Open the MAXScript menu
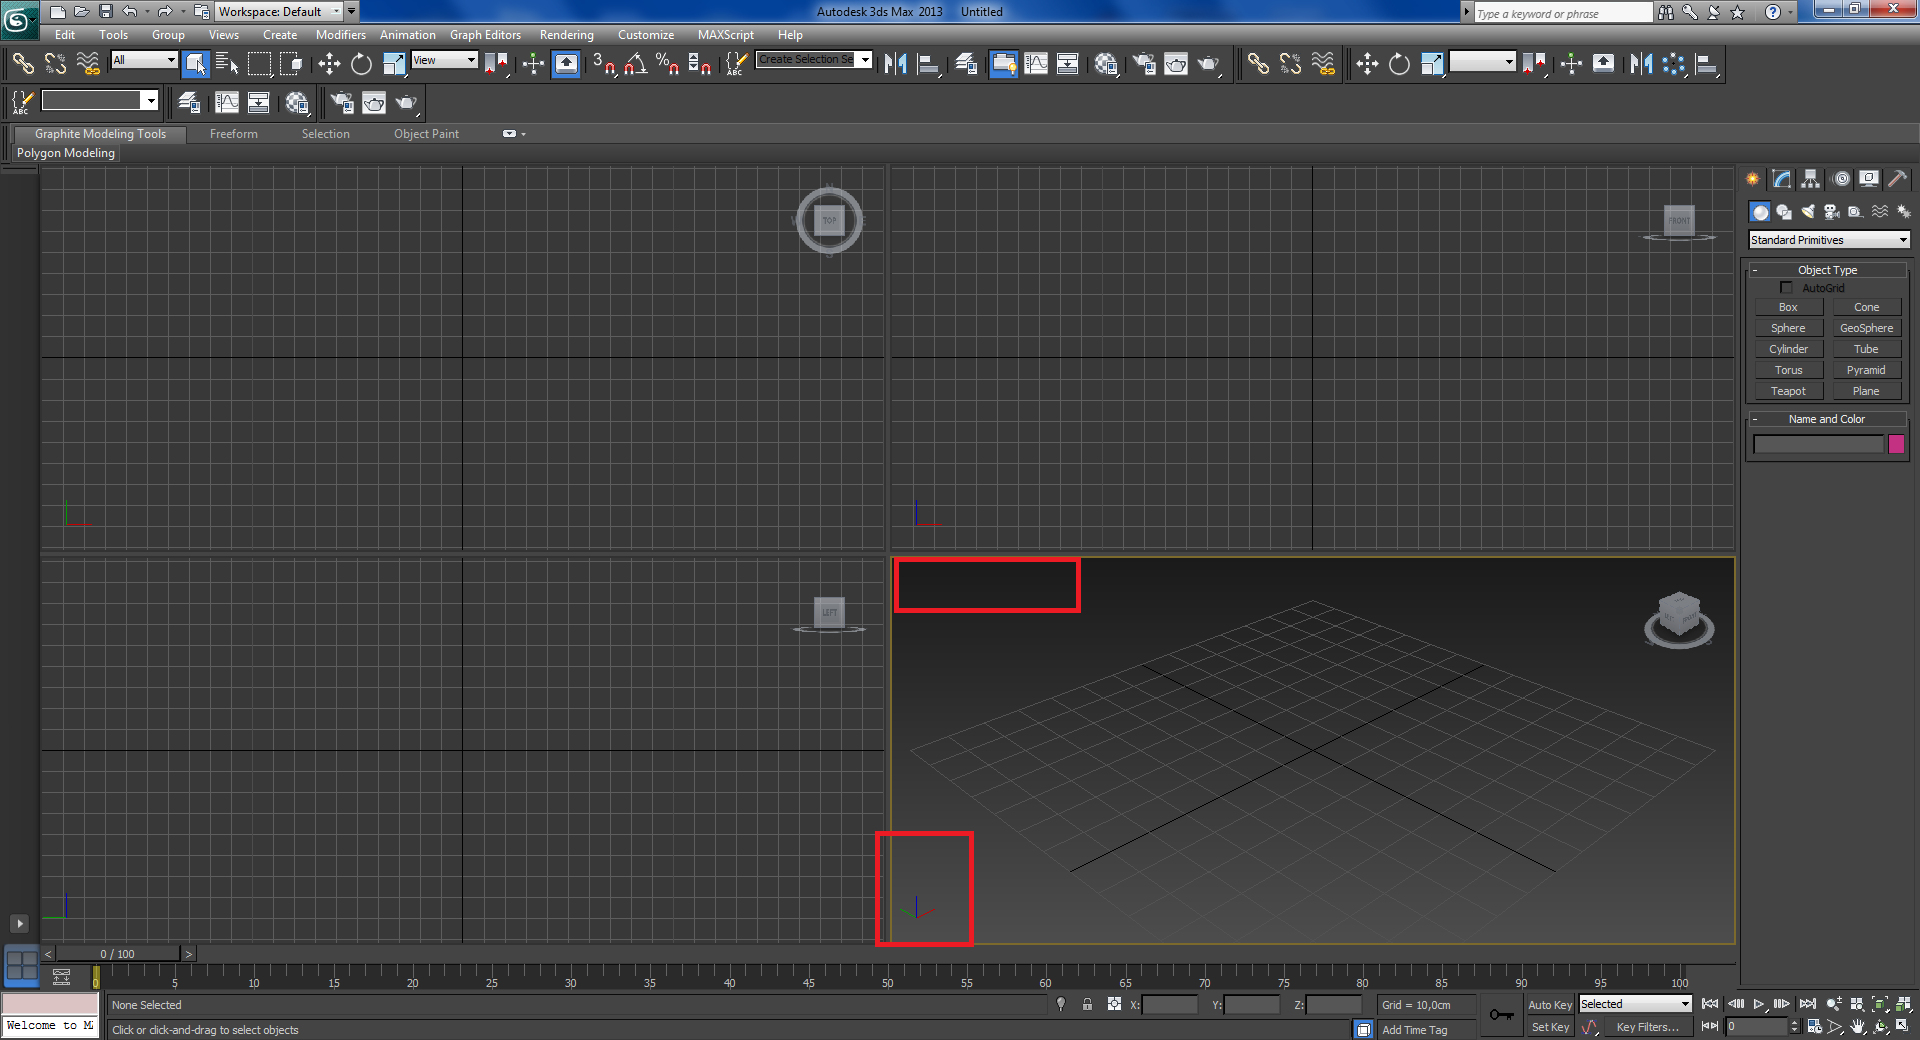The image size is (1920, 1040). [726, 35]
